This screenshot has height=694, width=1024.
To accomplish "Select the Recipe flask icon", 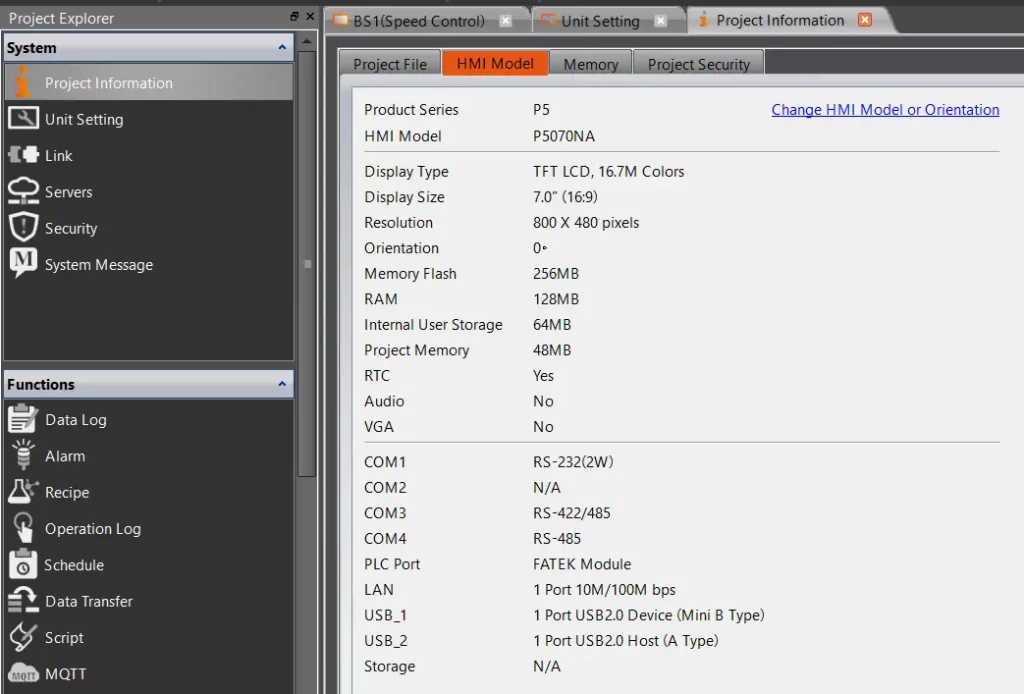I will (23, 492).
